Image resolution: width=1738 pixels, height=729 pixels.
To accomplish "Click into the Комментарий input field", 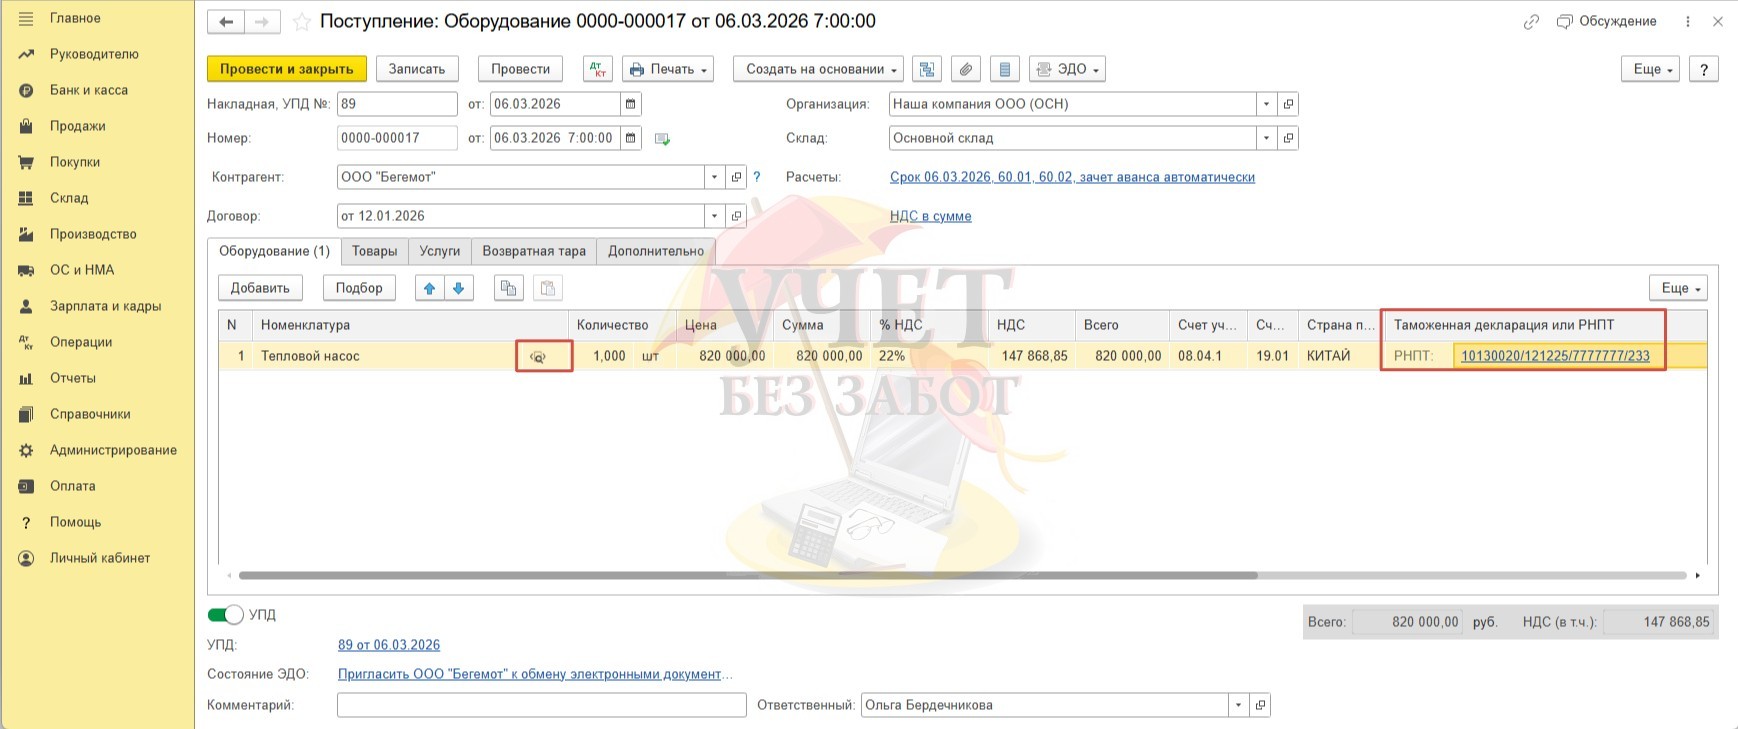I will point(541,705).
